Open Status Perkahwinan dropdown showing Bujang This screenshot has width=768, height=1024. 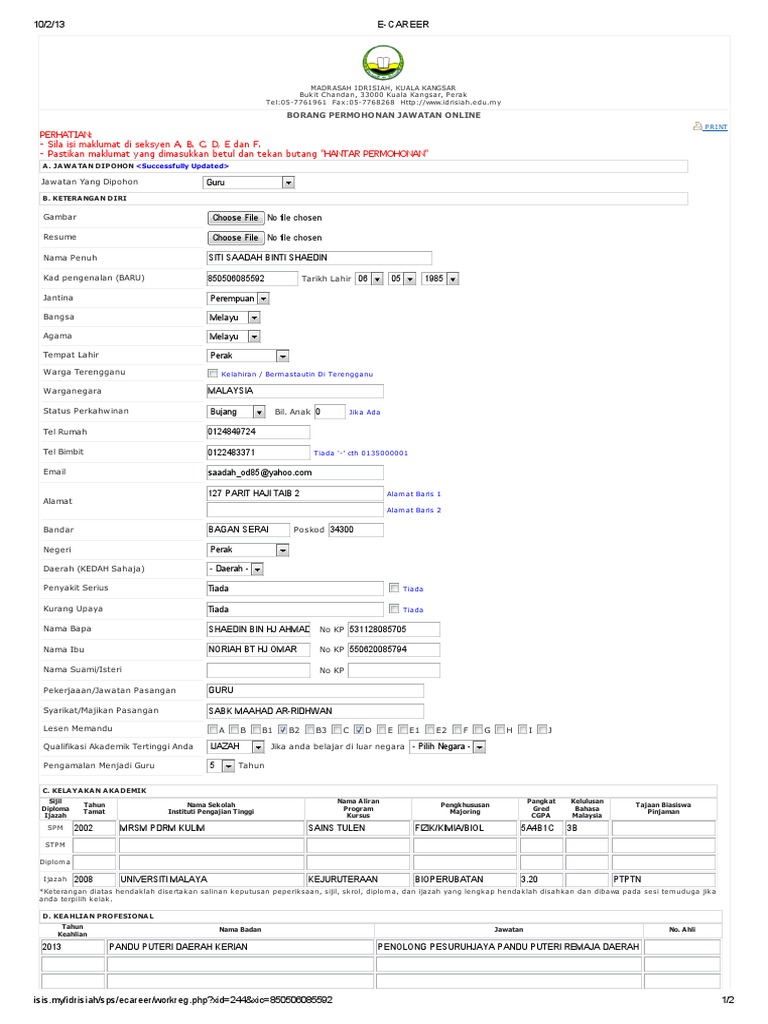pos(236,412)
